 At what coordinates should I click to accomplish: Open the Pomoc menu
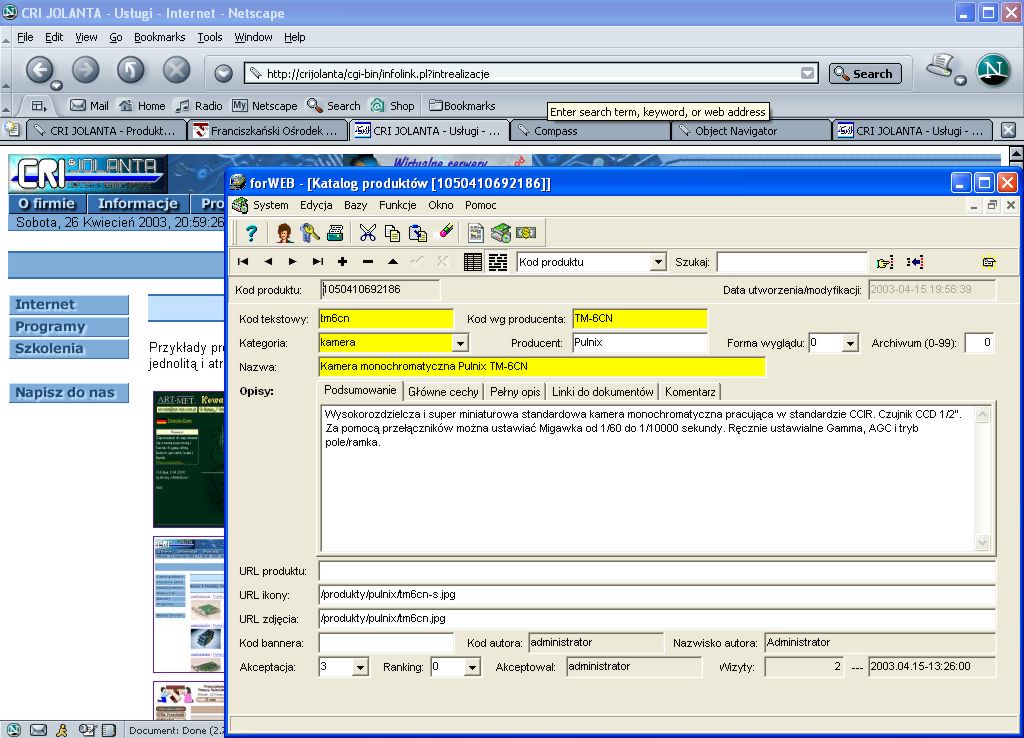(x=481, y=205)
